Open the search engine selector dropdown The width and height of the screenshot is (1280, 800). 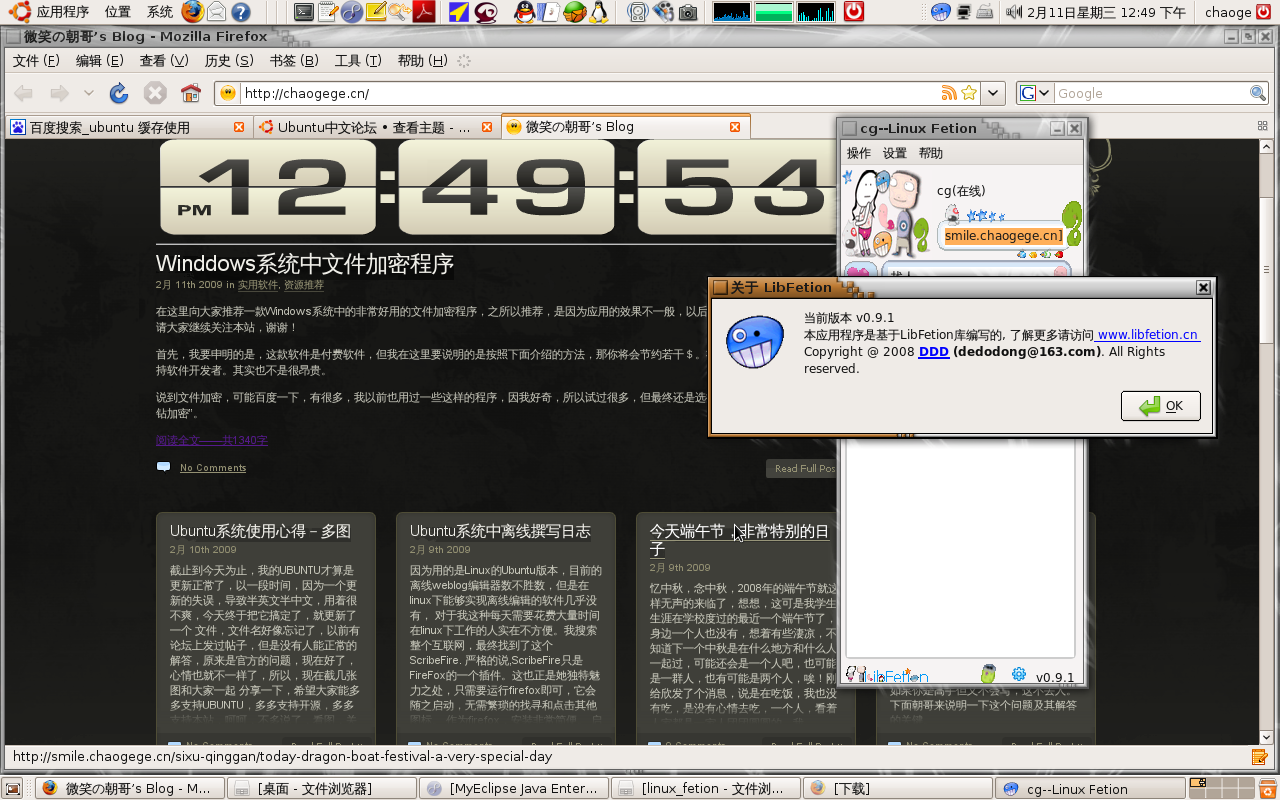click(1036, 93)
